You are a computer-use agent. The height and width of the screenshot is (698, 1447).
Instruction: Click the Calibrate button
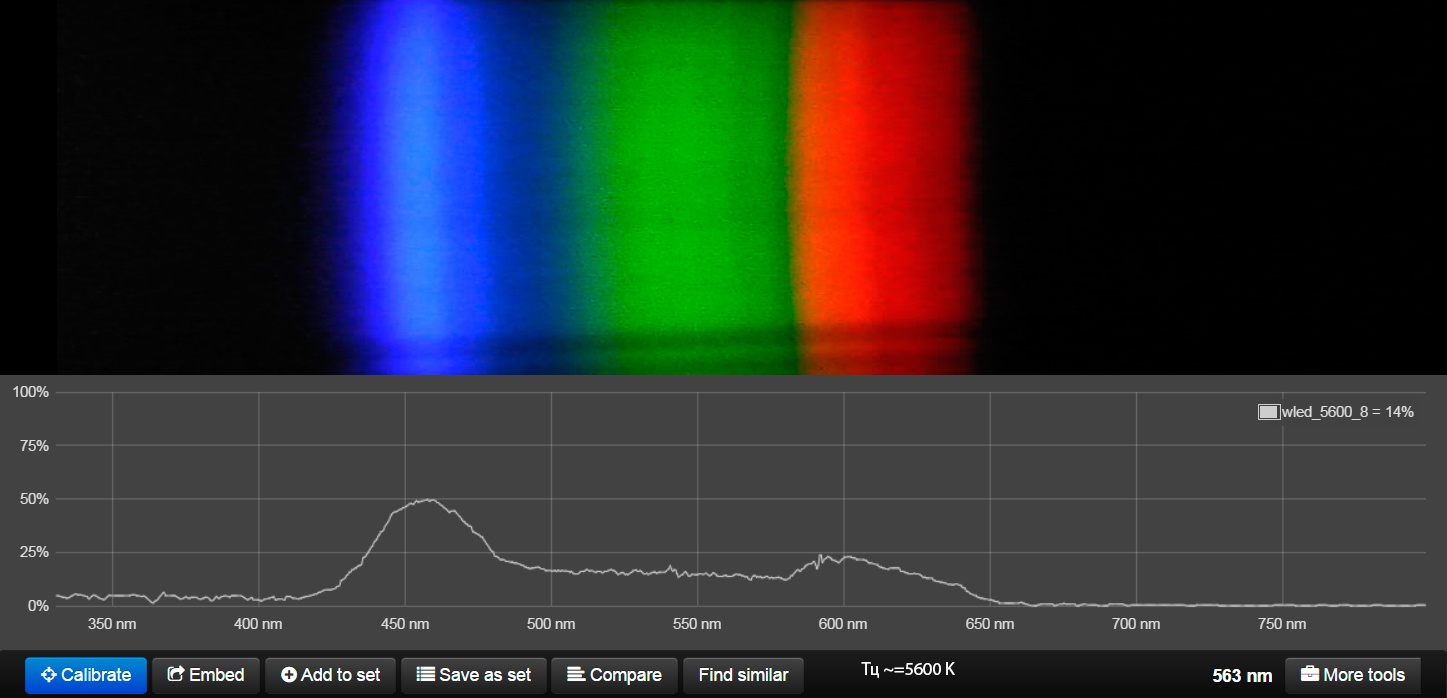(86, 675)
